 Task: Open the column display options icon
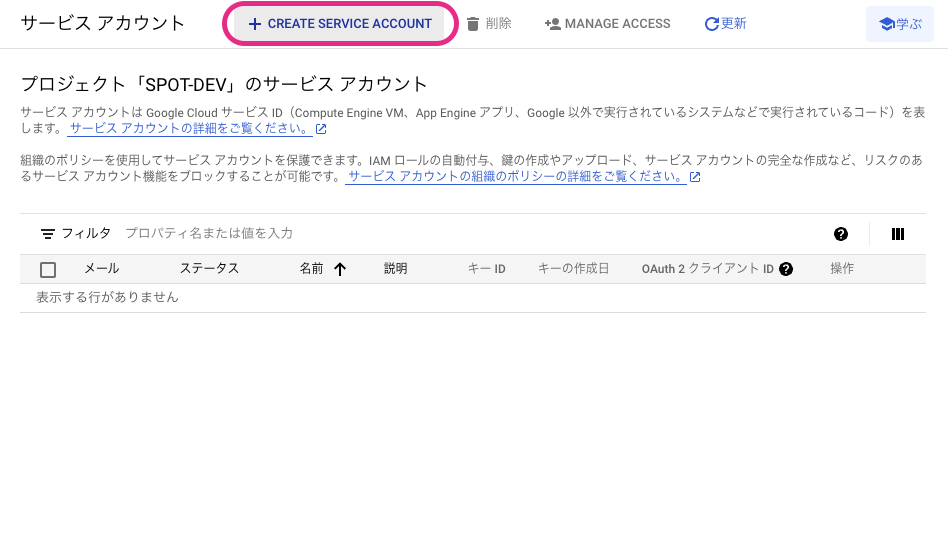point(898,234)
